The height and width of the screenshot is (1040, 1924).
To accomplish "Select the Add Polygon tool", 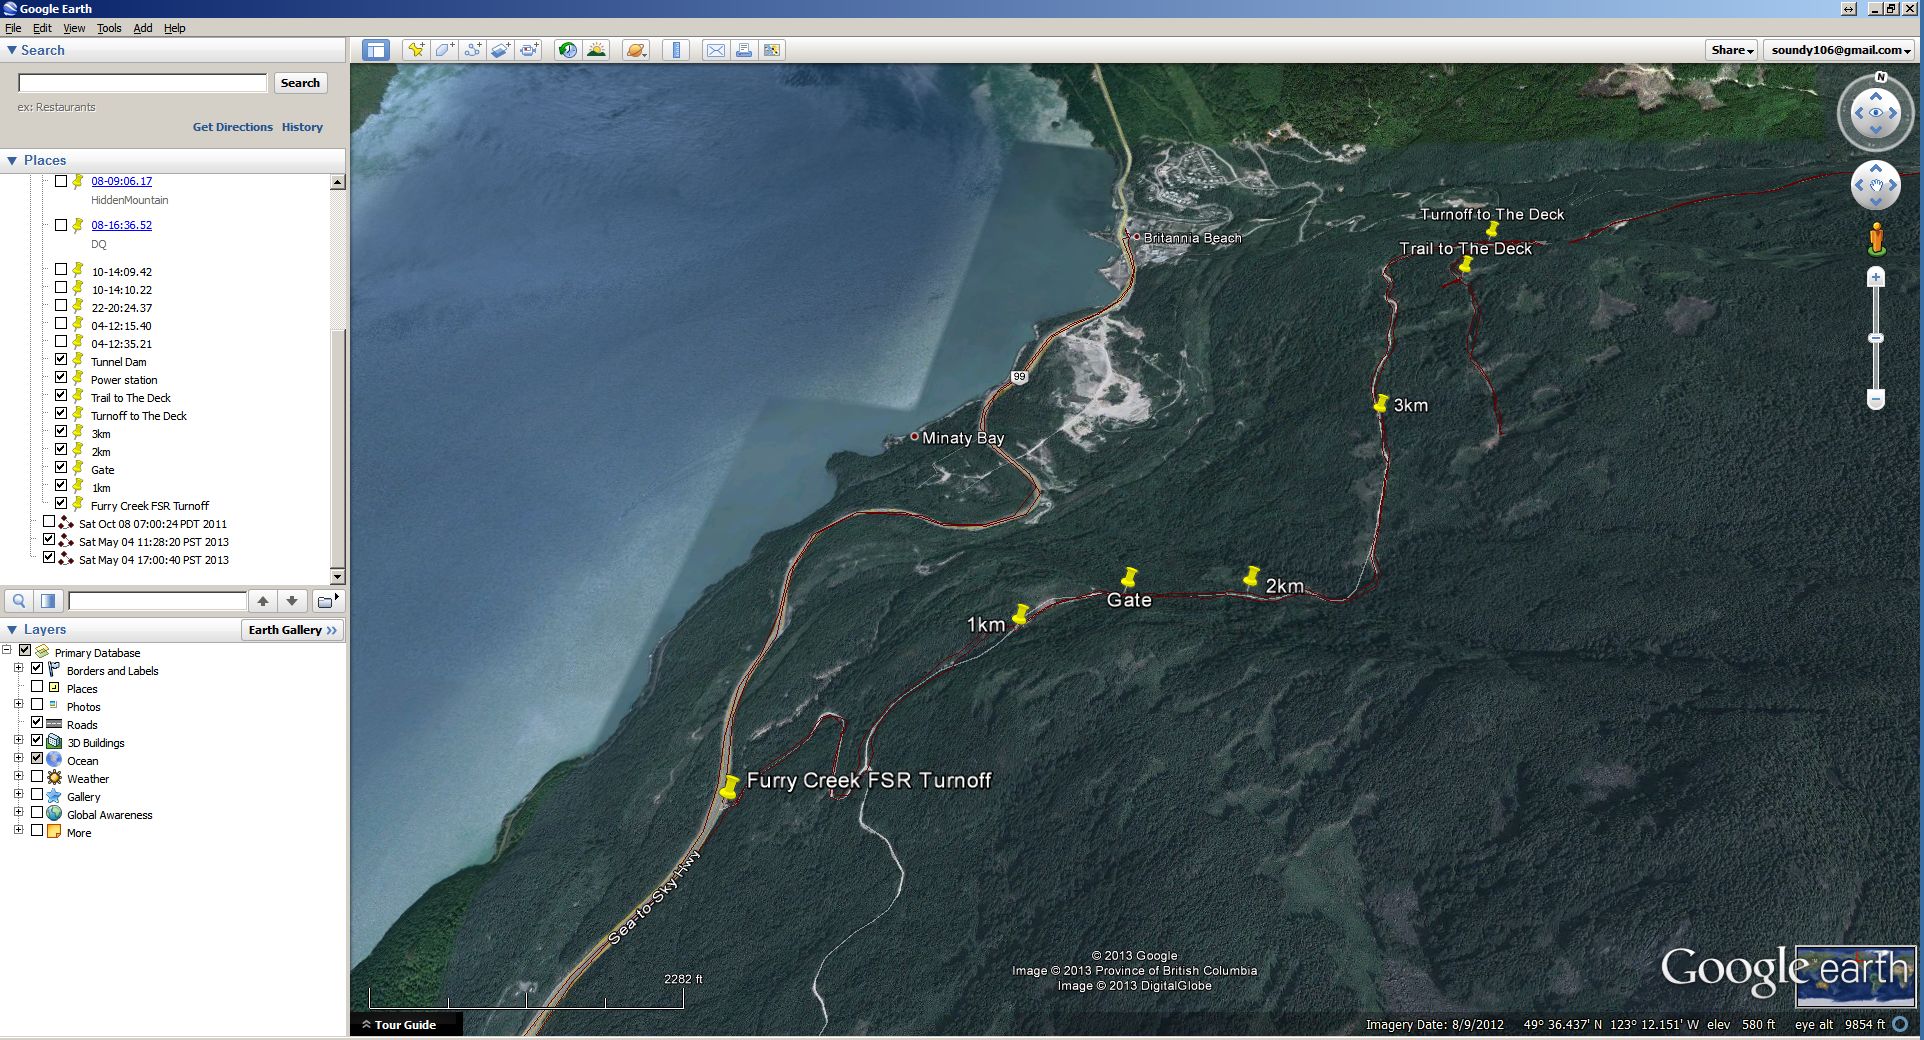I will (x=445, y=50).
